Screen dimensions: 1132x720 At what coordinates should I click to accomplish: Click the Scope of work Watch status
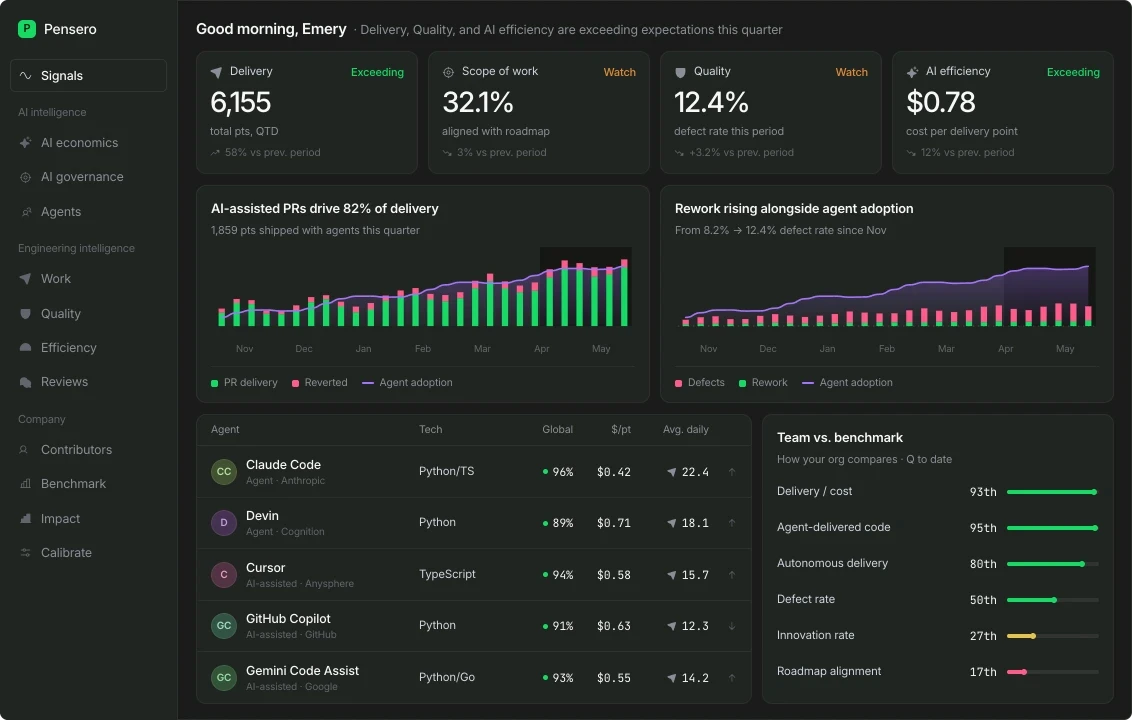pyautogui.click(x=619, y=72)
